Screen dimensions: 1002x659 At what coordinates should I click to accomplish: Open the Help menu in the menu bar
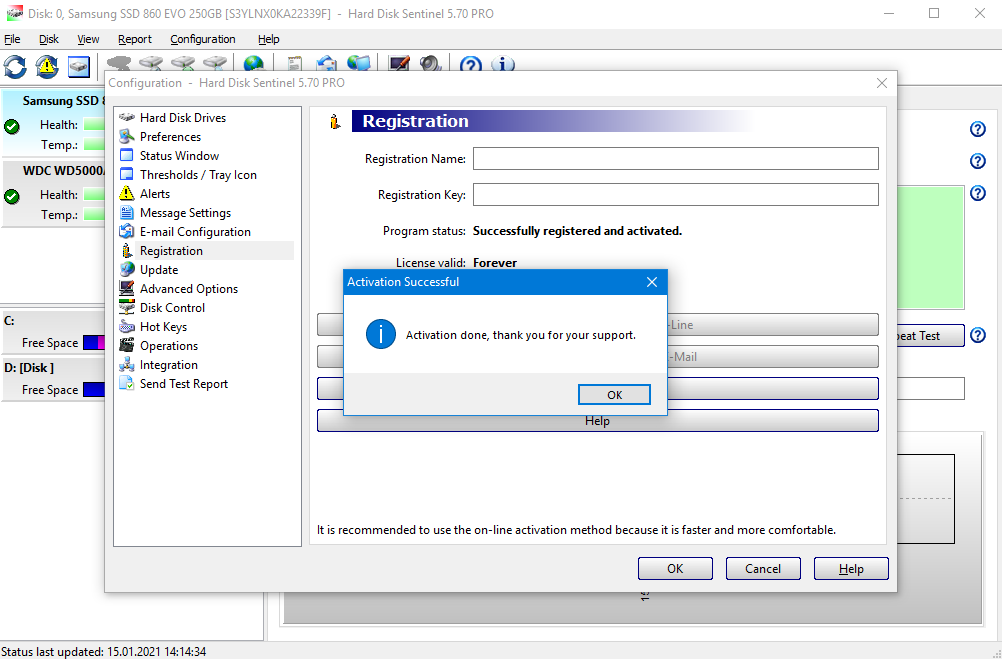coord(268,39)
